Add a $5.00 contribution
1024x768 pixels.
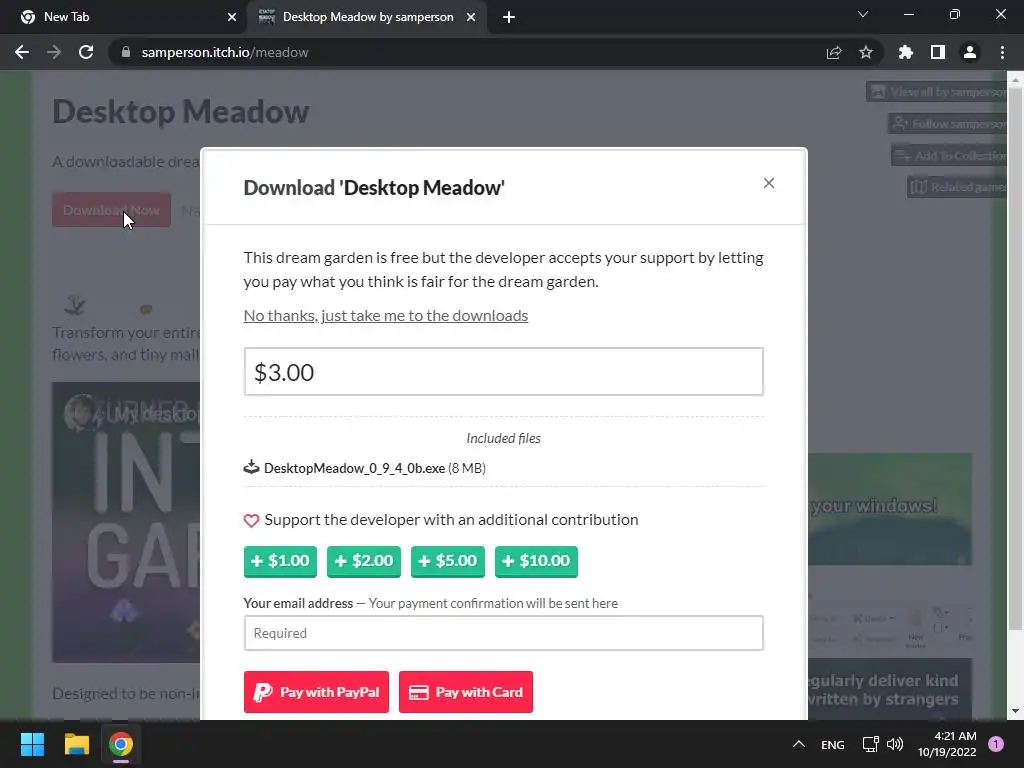click(447, 561)
